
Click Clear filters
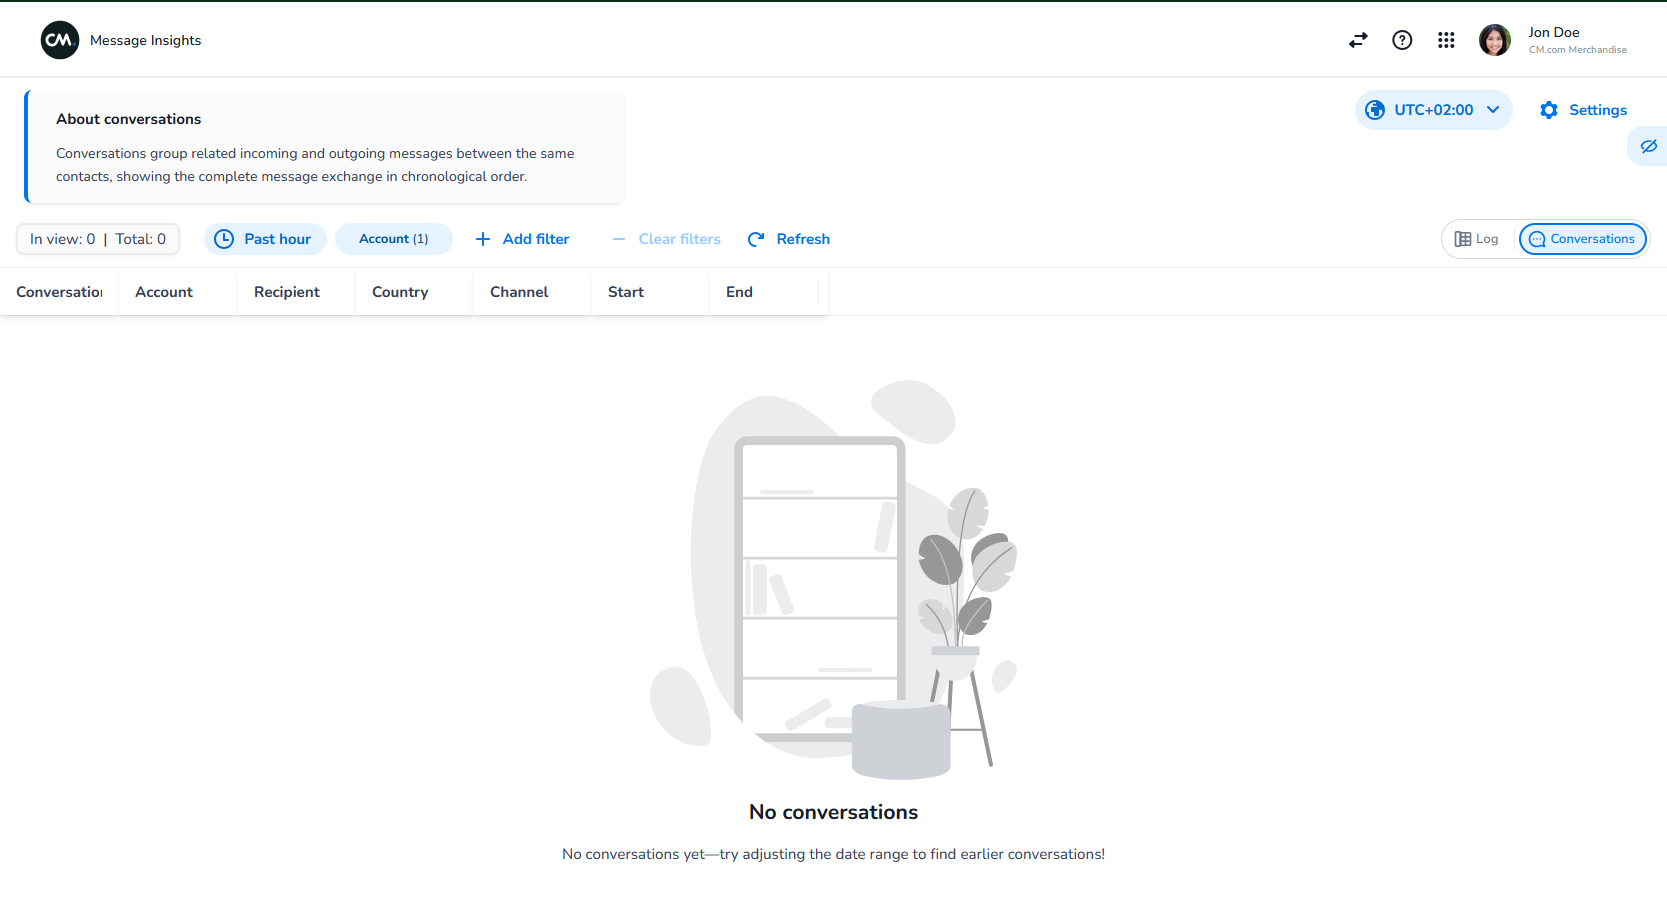pyautogui.click(x=667, y=239)
